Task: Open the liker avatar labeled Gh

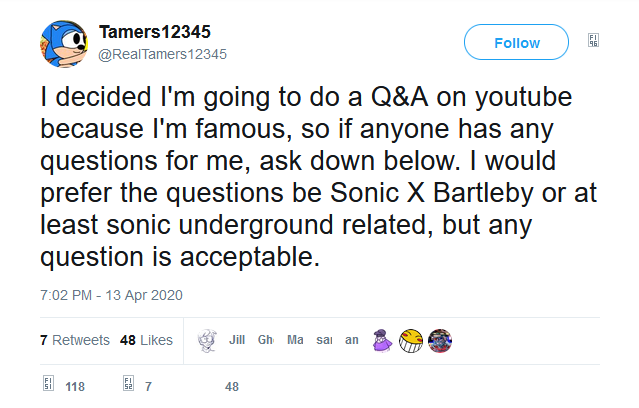Action: [x=266, y=340]
